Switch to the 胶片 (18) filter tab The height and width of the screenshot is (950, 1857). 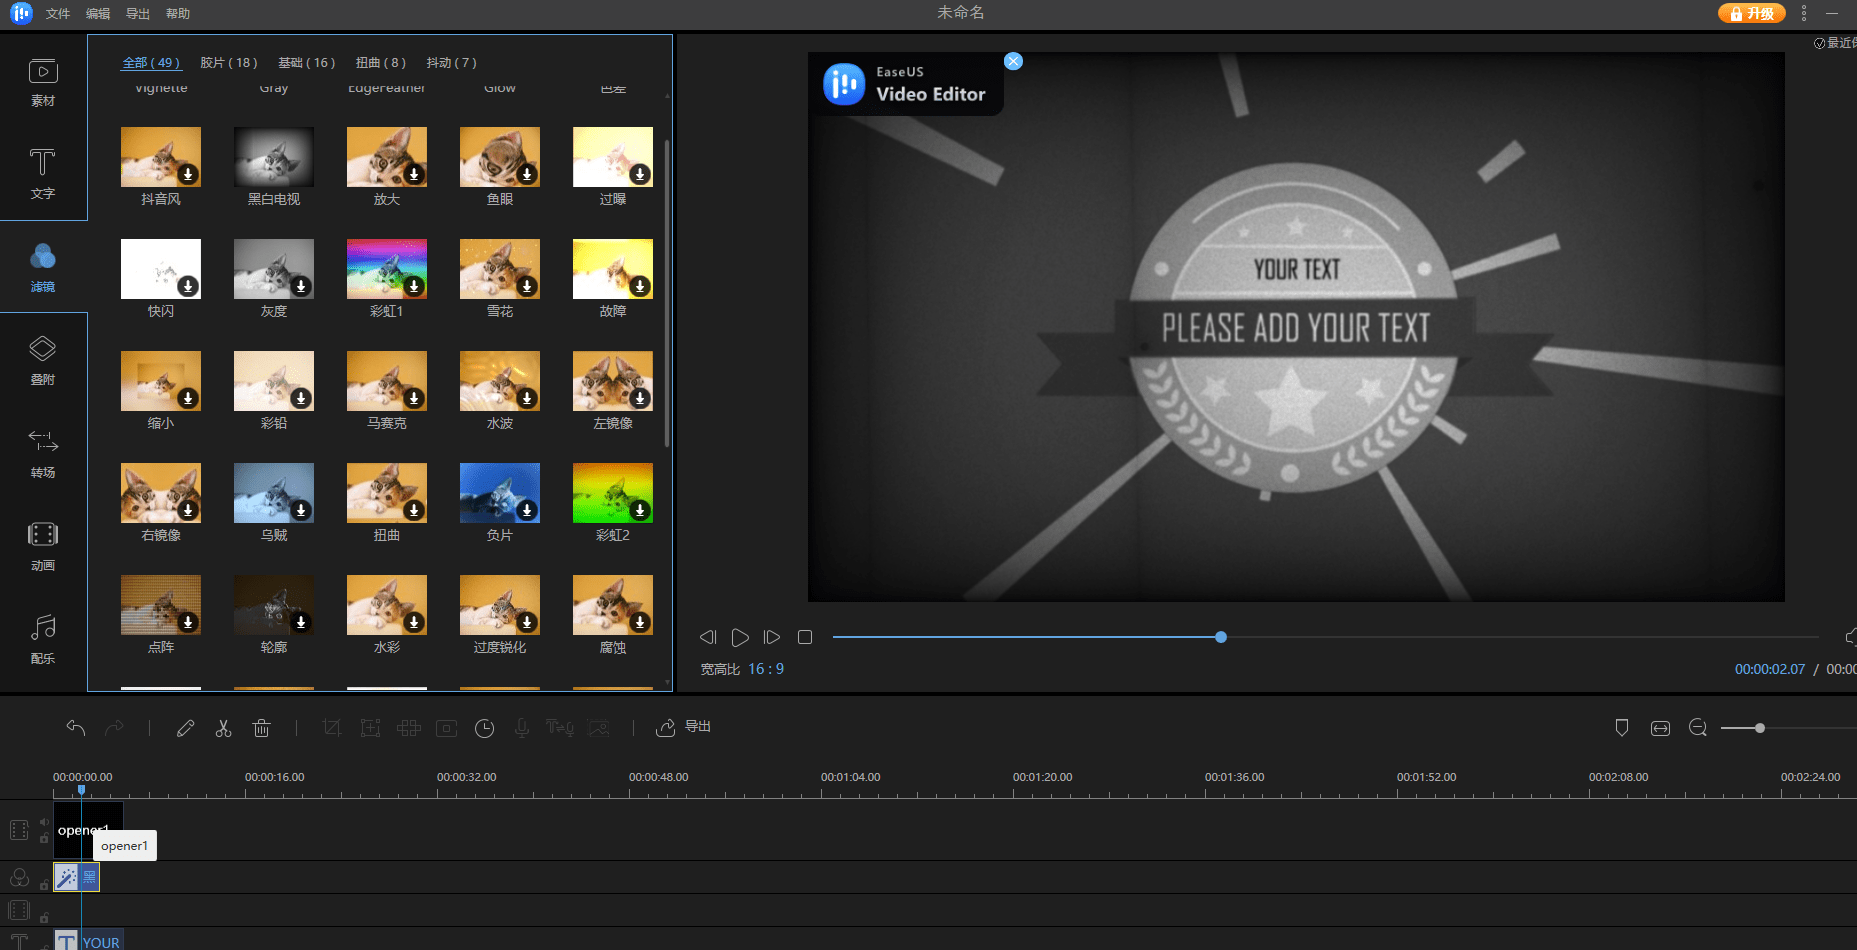coord(229,63)
